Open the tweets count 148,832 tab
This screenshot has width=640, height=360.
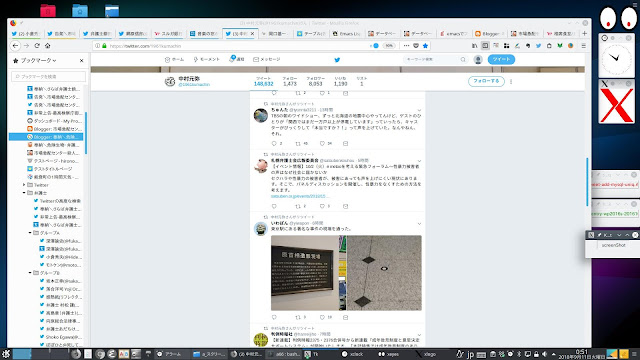click(263, 81)
